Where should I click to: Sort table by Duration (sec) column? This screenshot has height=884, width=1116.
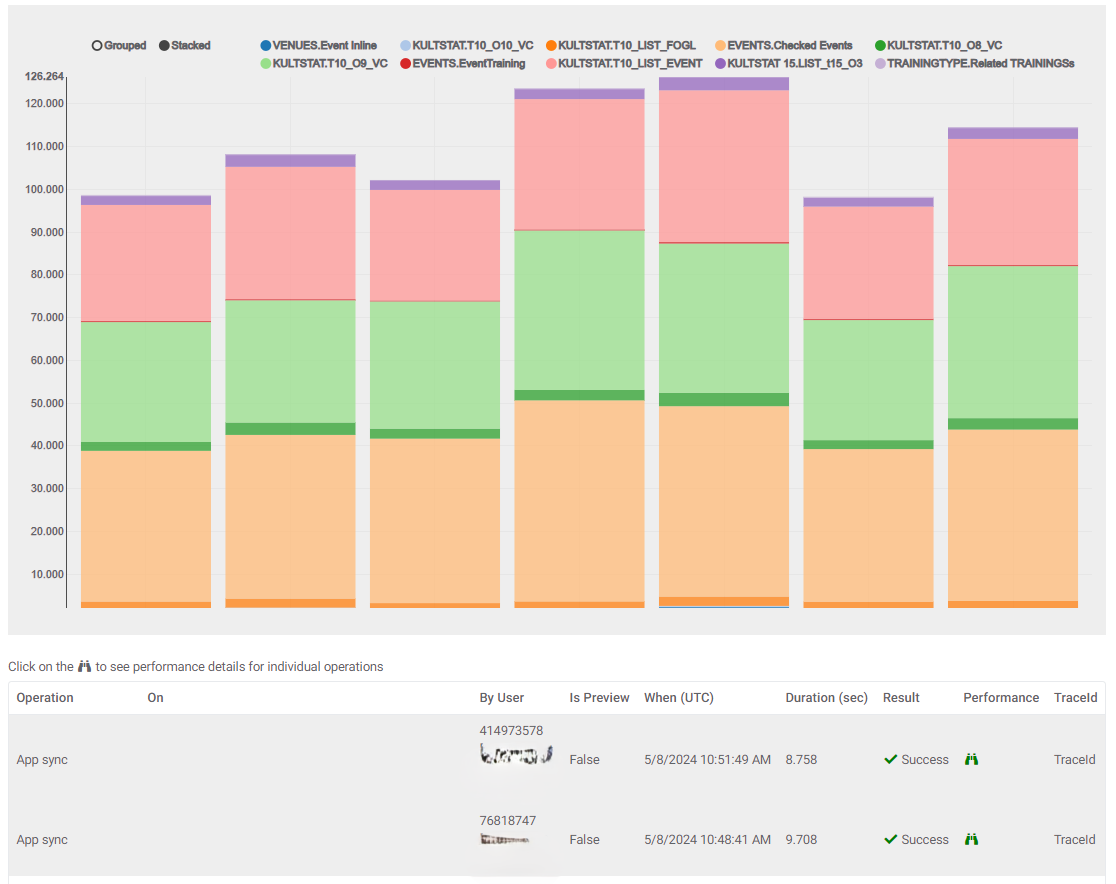pyautogui.click(x=826, y=698)
